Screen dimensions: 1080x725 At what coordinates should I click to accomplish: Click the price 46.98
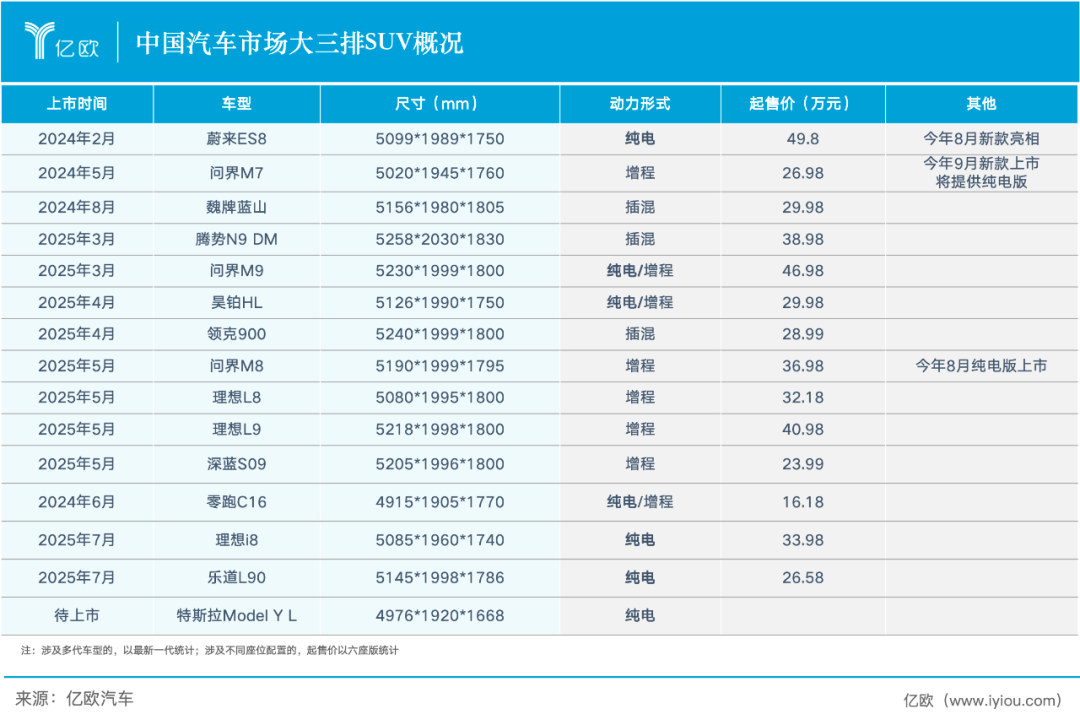(x=802, y=271)
